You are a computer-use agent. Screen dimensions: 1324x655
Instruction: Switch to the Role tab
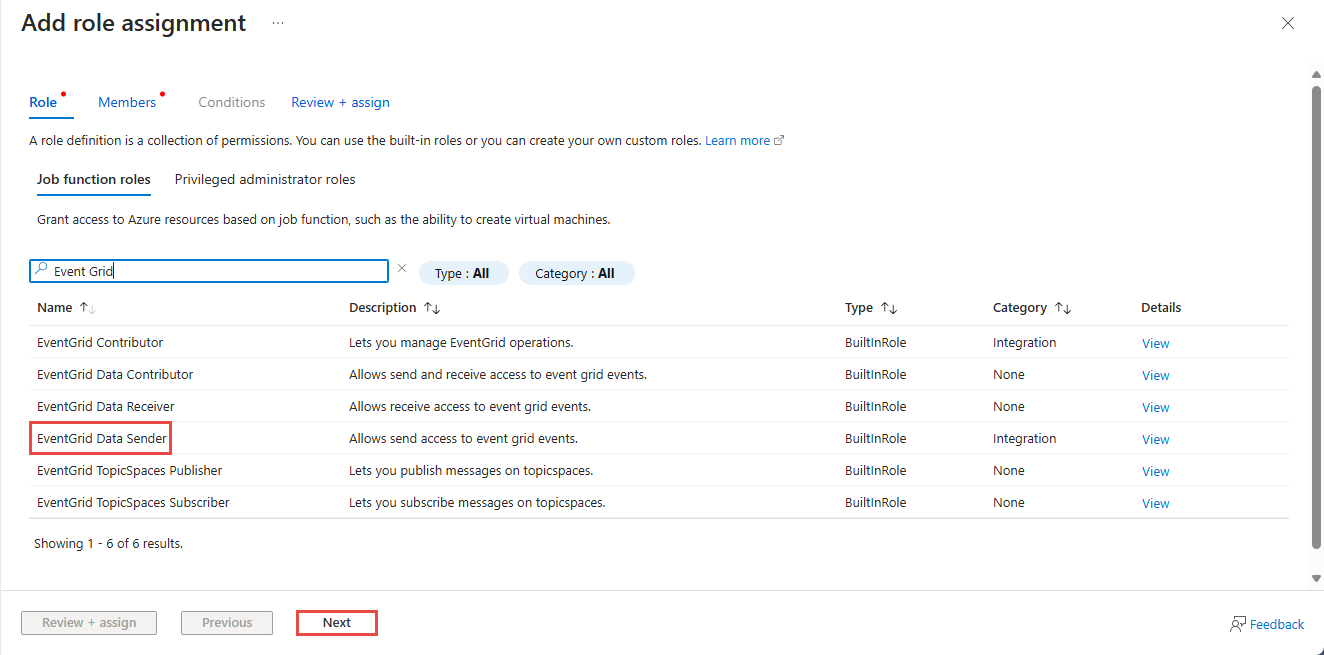(x=43, y=102)
